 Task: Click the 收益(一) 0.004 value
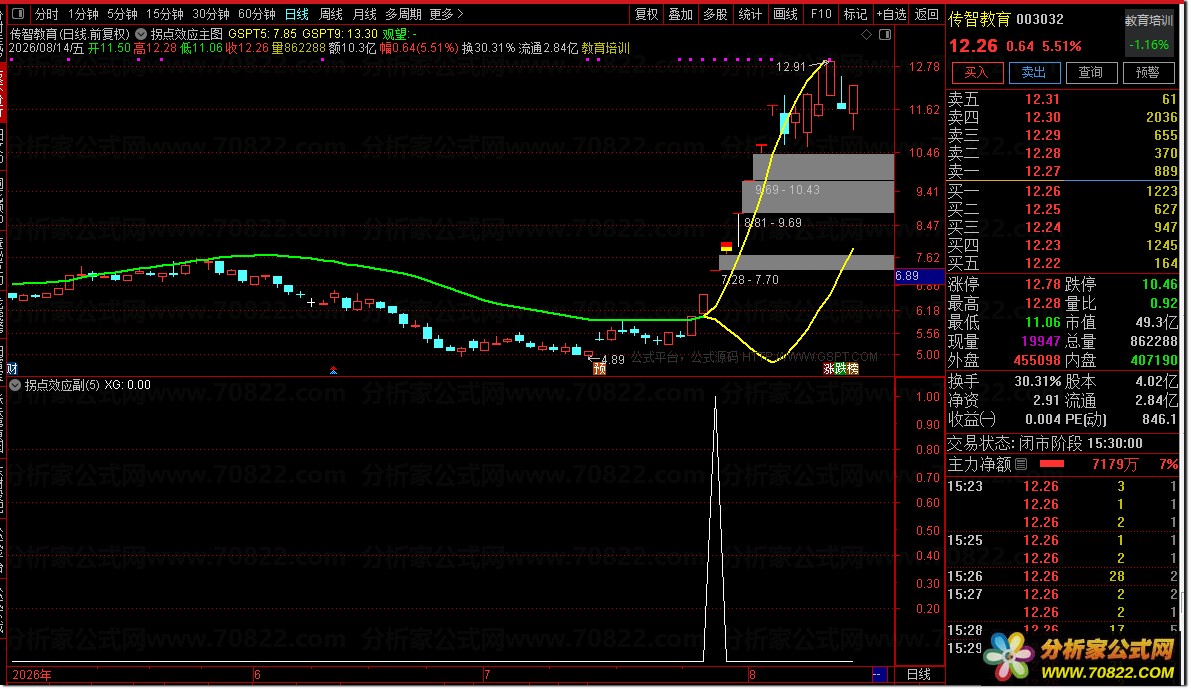click(x=1044, y=419)
